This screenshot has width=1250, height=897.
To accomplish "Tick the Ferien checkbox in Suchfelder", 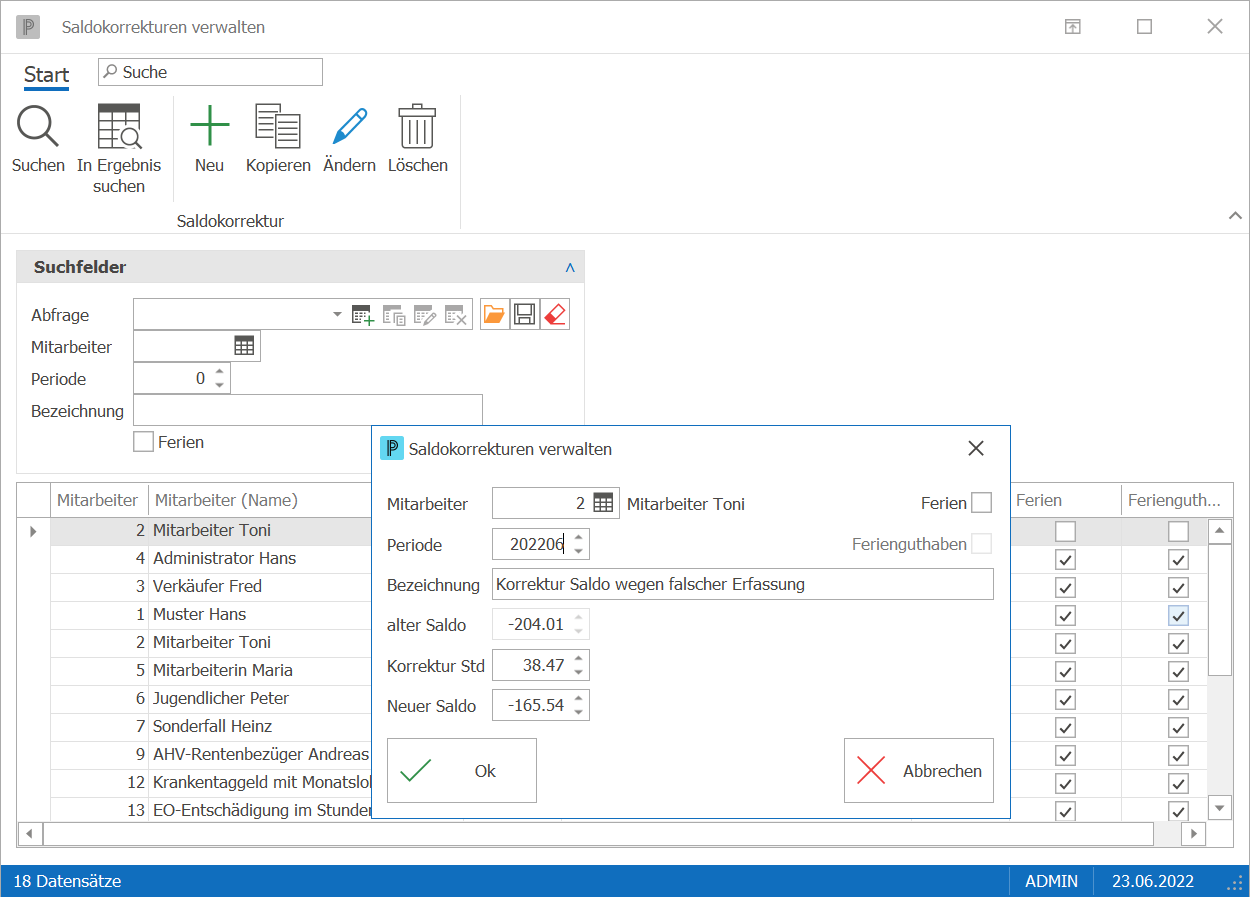I will click(143, 442).
